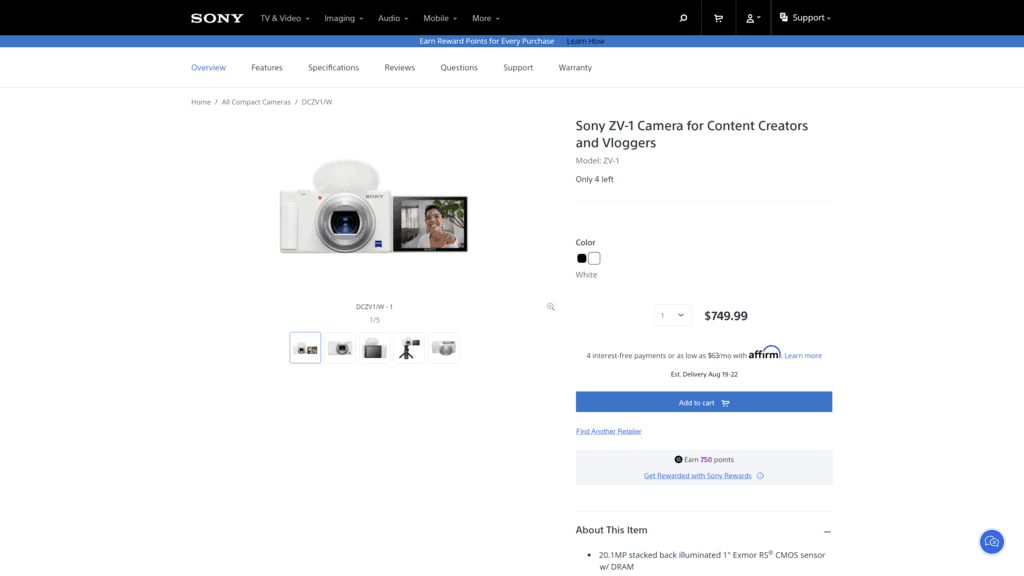Click the Learn How rewards link
The image size is (1024, 576).
(x=585, y=41)
